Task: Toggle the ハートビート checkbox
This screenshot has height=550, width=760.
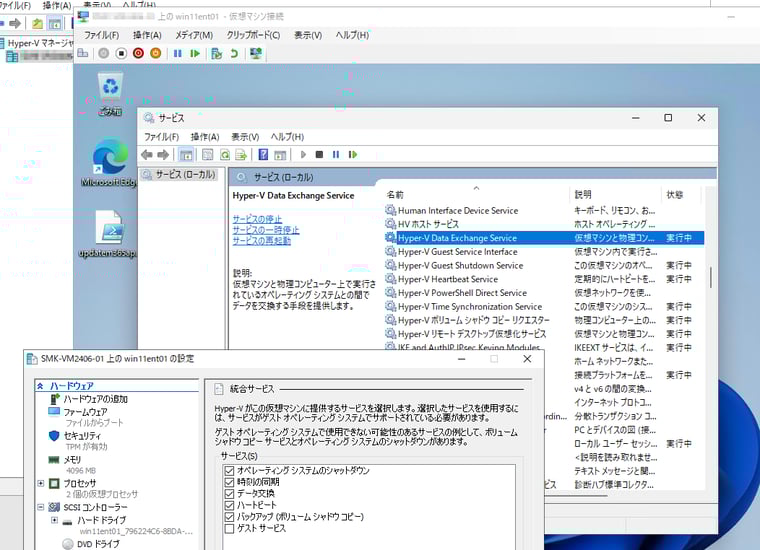Action: (x=230, y=505)
